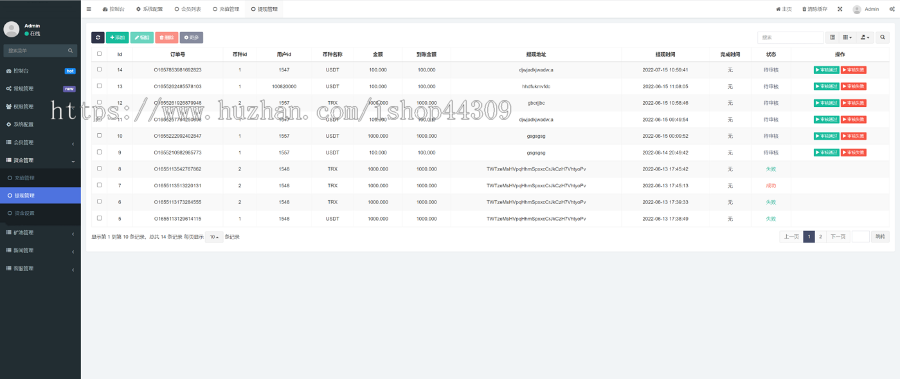Check the checkbox for row id 10
900x379 pixels.
99,136
